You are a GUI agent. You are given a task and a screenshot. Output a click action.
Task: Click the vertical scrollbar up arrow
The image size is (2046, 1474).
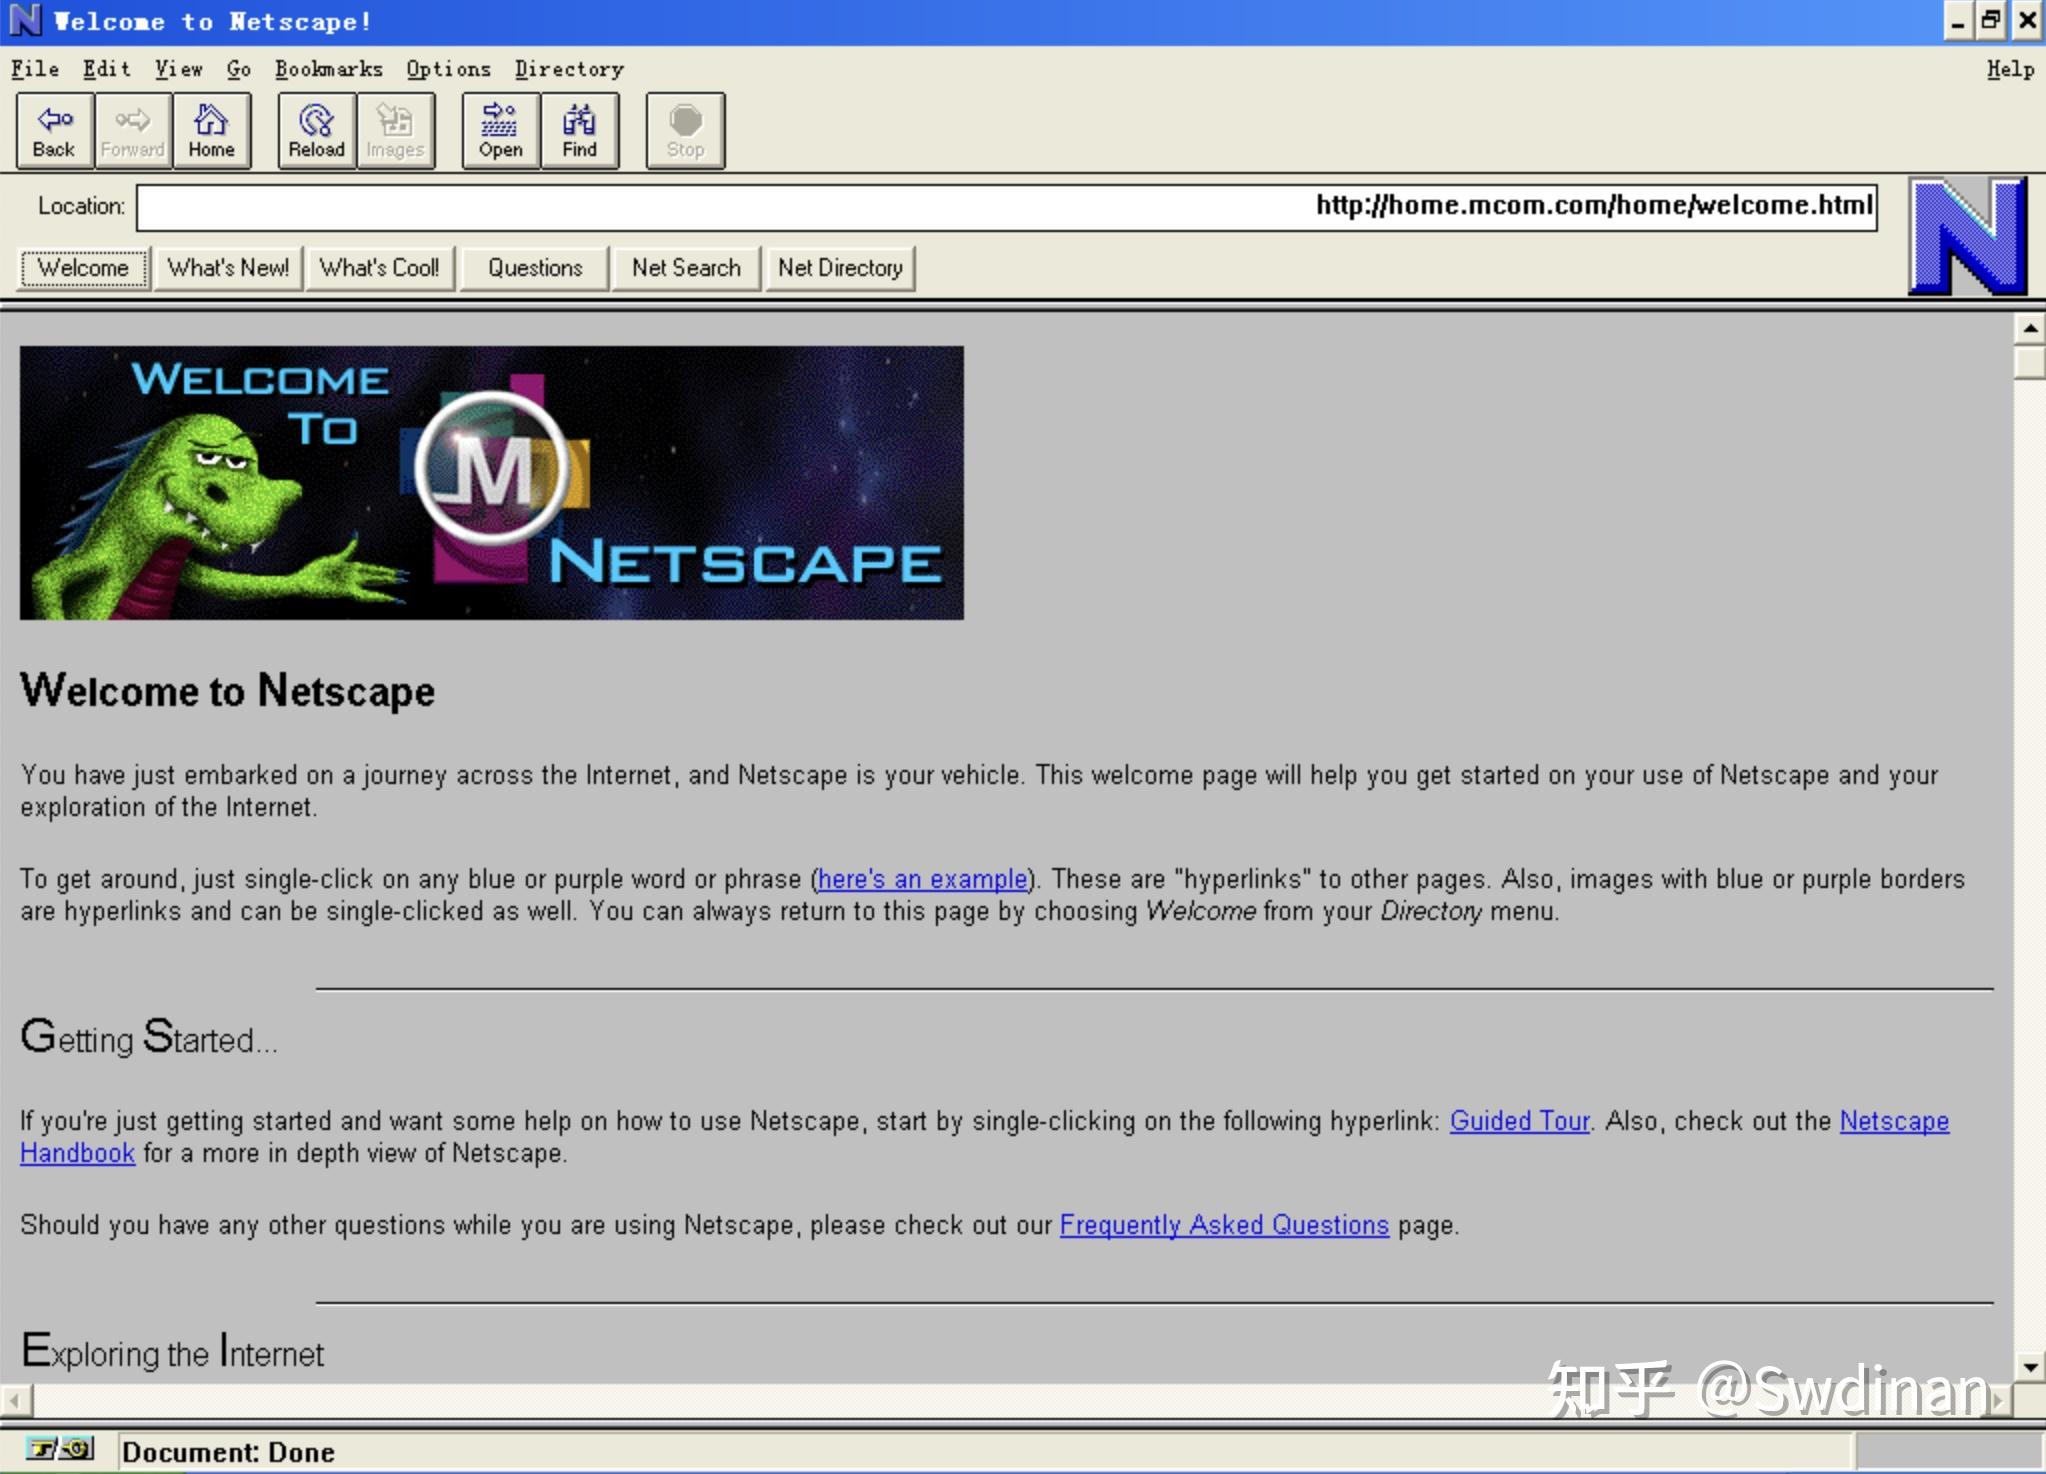[x=2030, y=328]
